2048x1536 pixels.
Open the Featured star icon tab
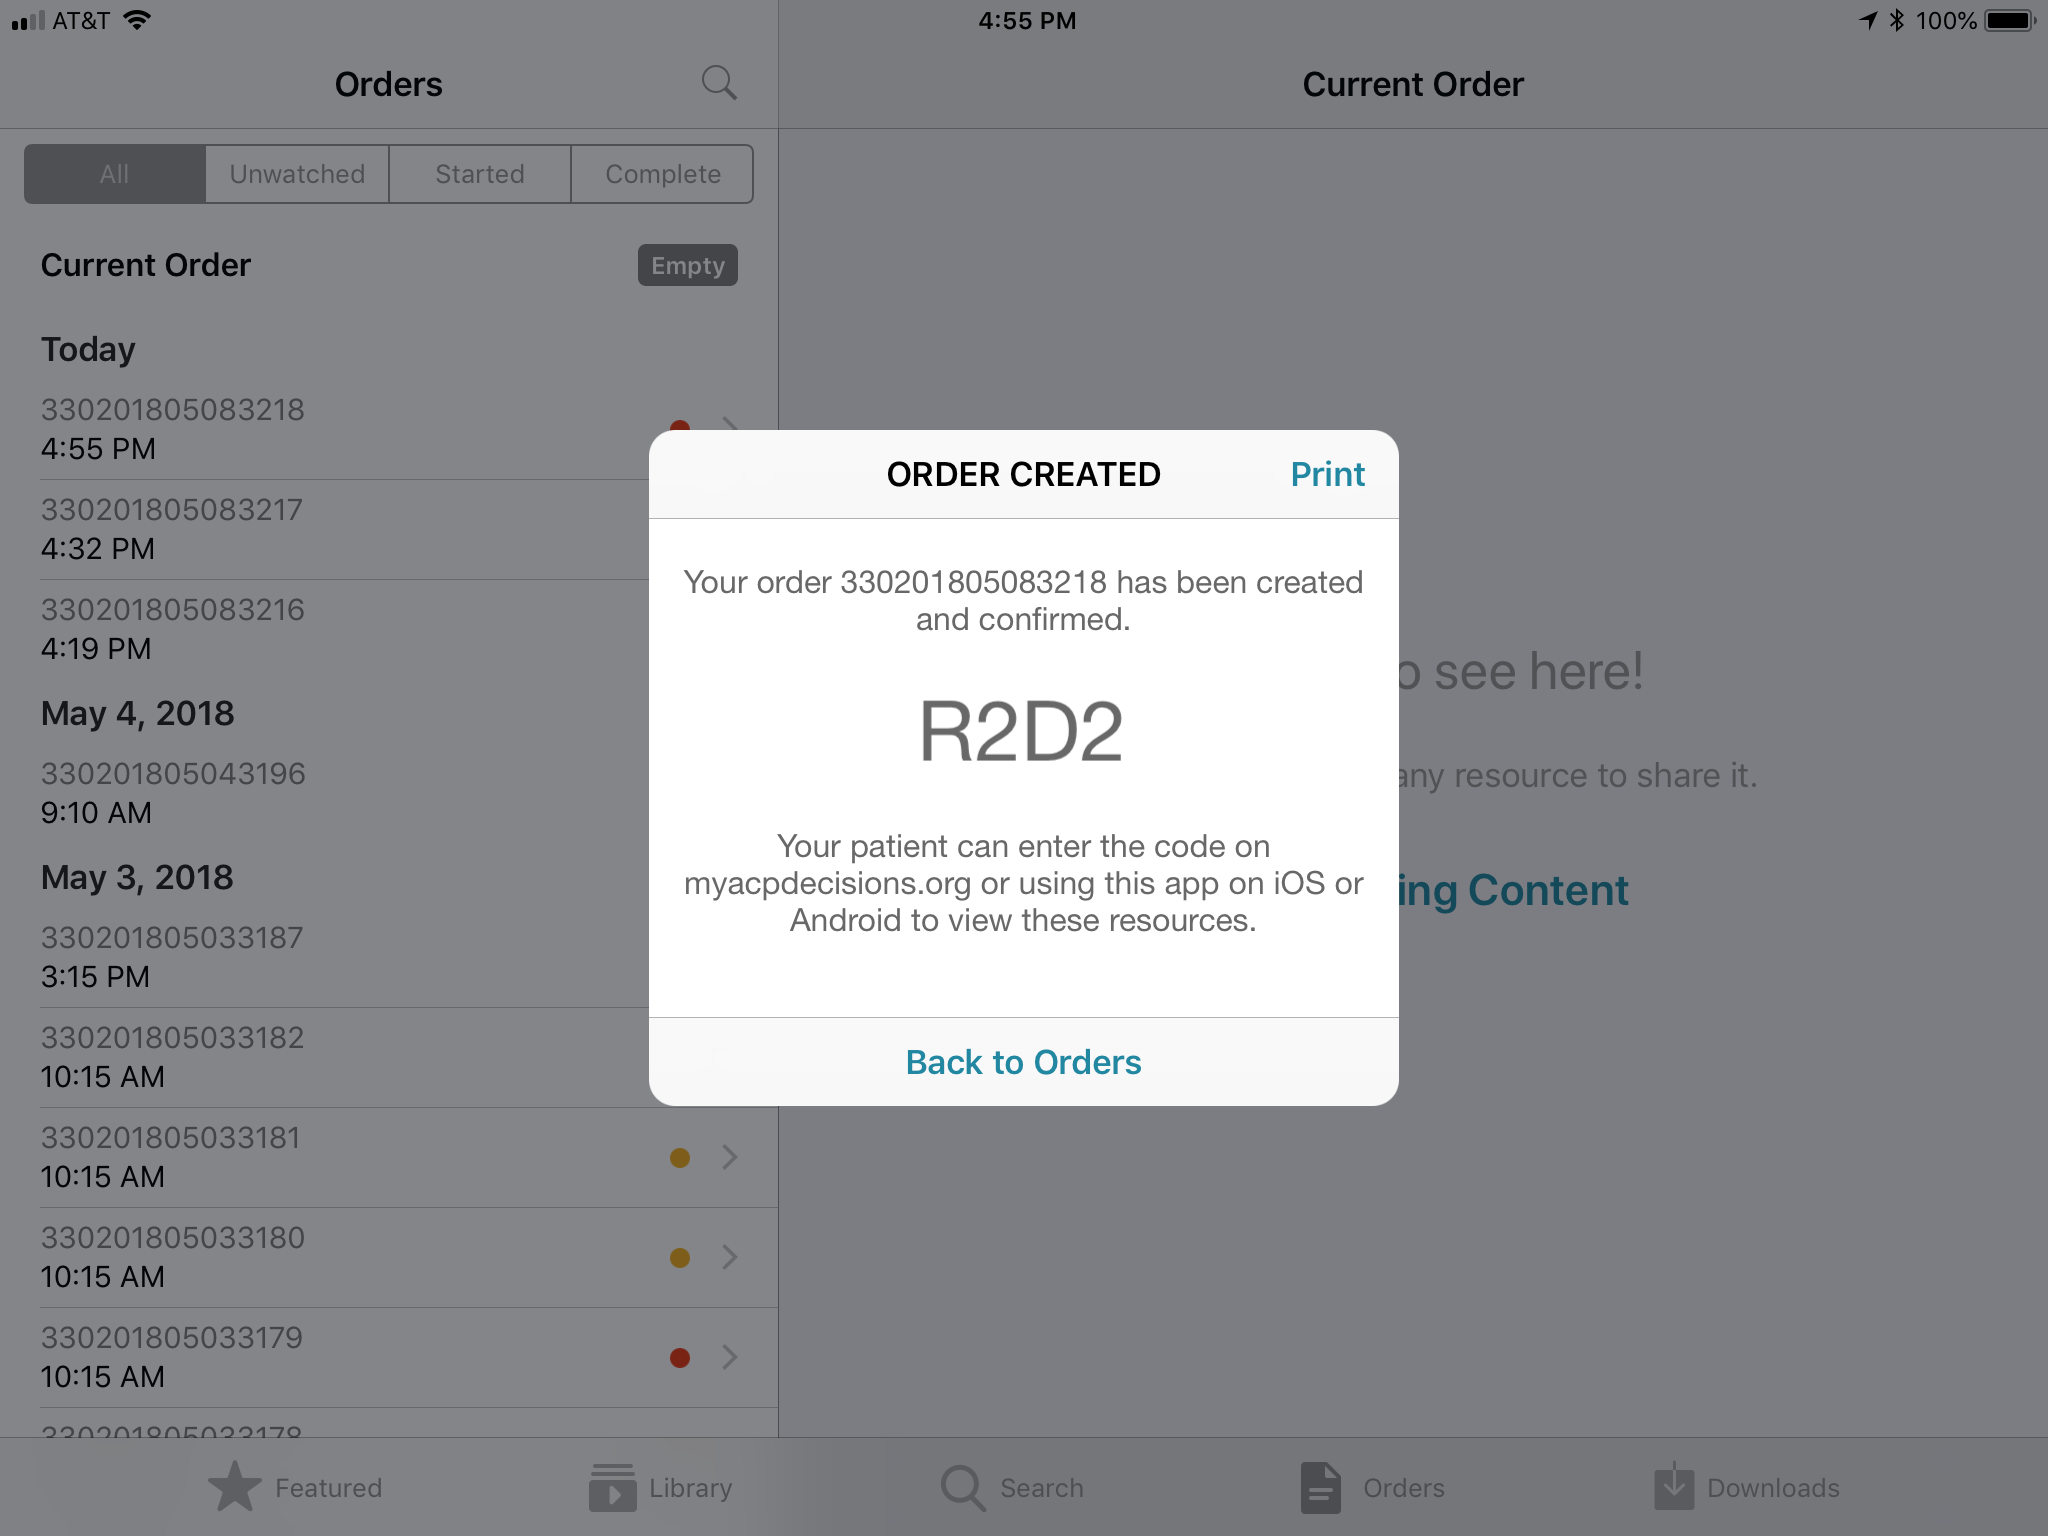[x=235, y=1487]
